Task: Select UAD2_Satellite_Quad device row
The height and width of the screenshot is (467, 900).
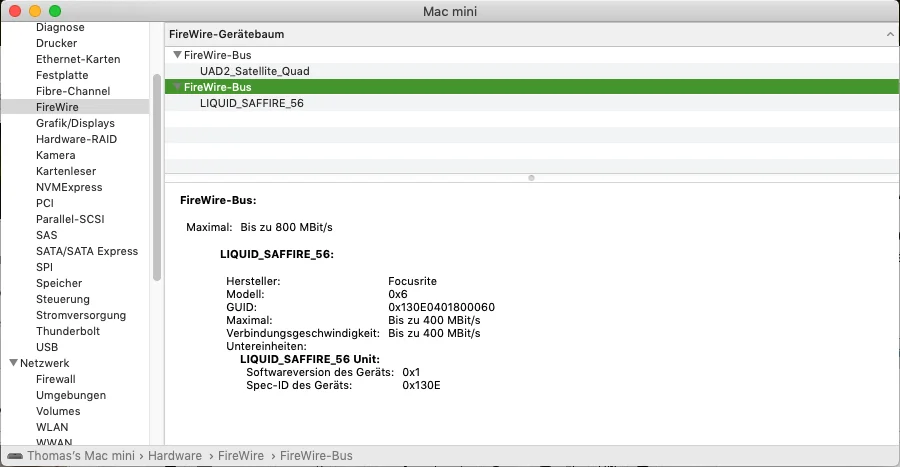Action: click(x=532, y=71)
